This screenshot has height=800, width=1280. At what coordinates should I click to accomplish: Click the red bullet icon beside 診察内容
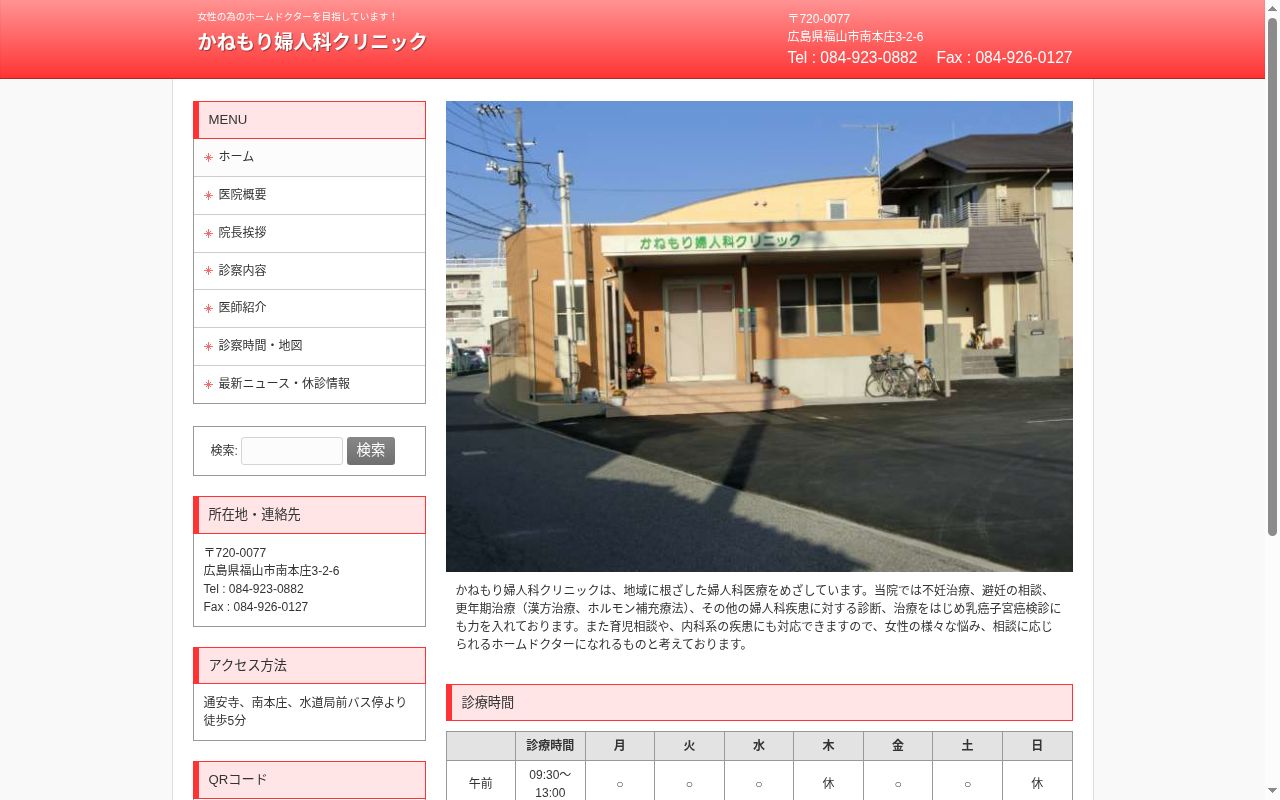tap(208, 271)
